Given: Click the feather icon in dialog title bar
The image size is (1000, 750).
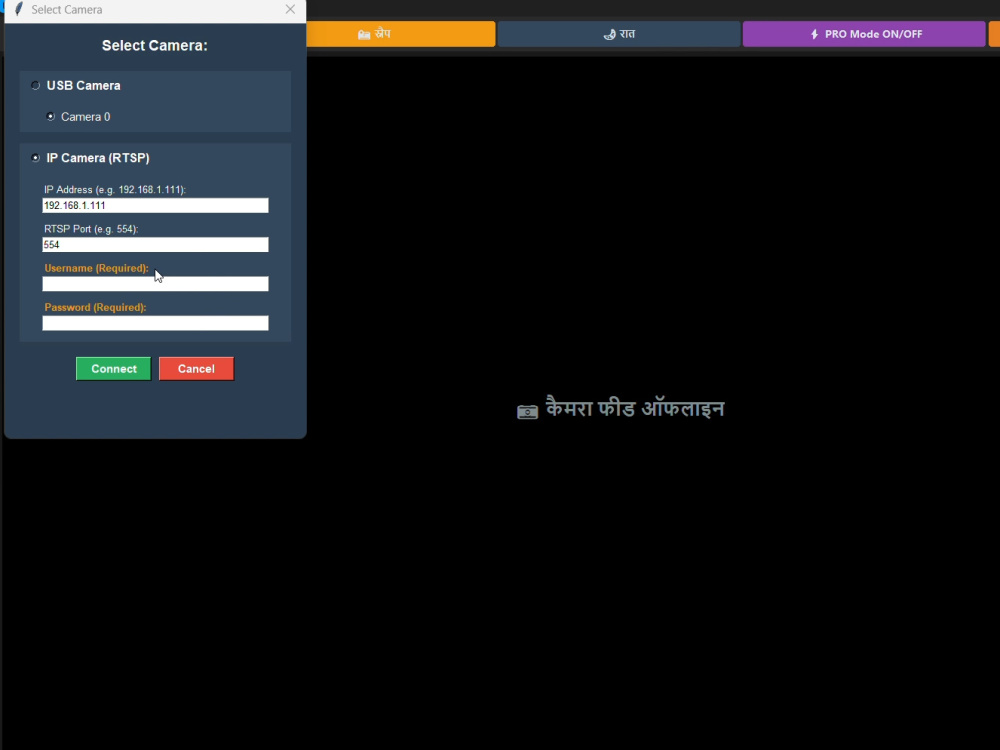Looking at the screenshot, I should pyautogui.click(x=18, y=10).
